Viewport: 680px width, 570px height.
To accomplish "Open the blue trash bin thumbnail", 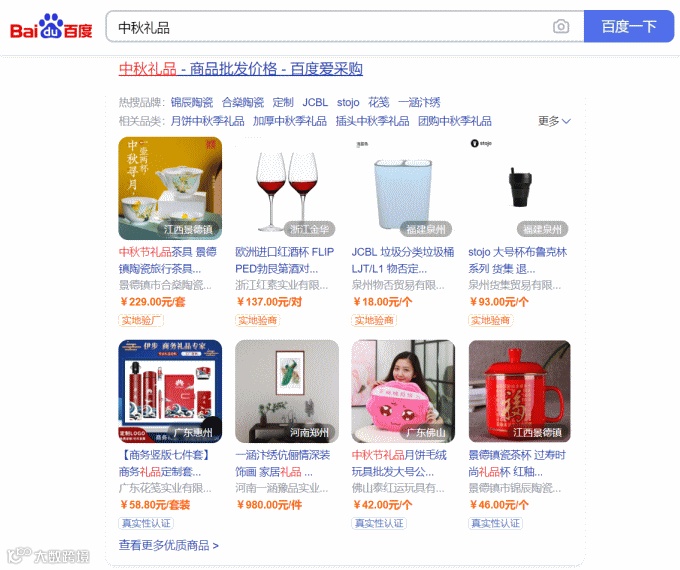I will coord(403,188).
